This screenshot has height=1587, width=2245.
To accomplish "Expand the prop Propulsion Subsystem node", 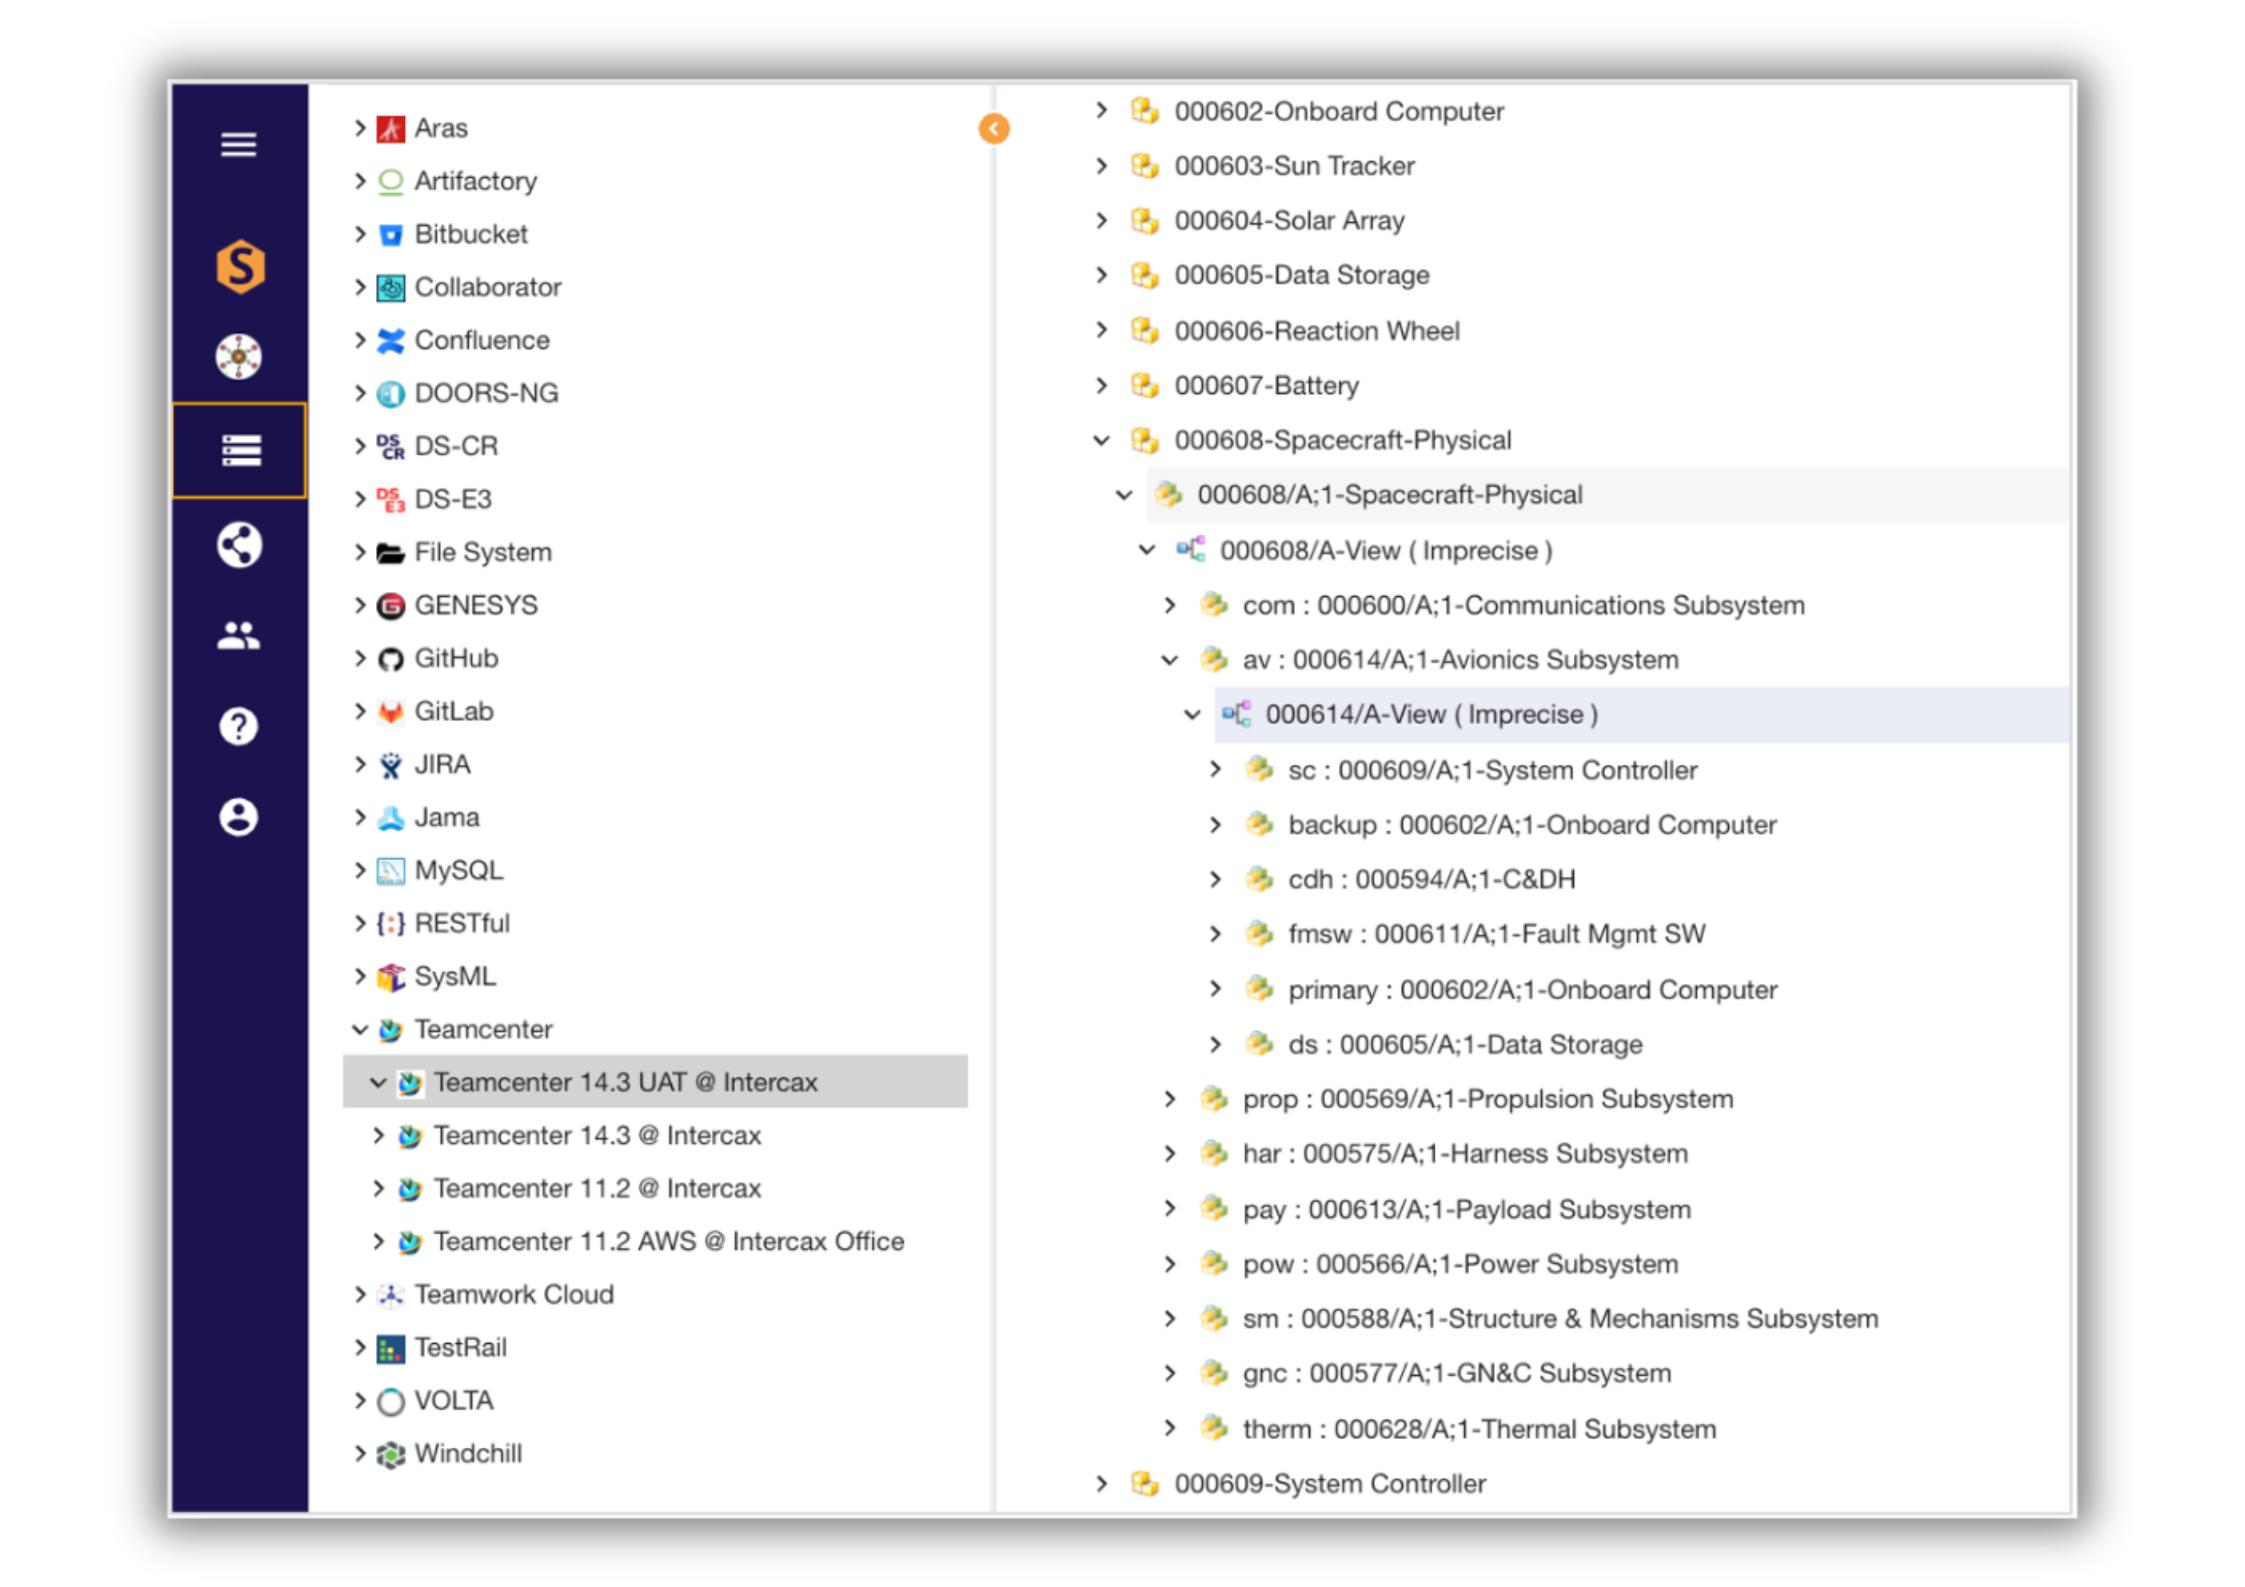I will 1169,1099.
